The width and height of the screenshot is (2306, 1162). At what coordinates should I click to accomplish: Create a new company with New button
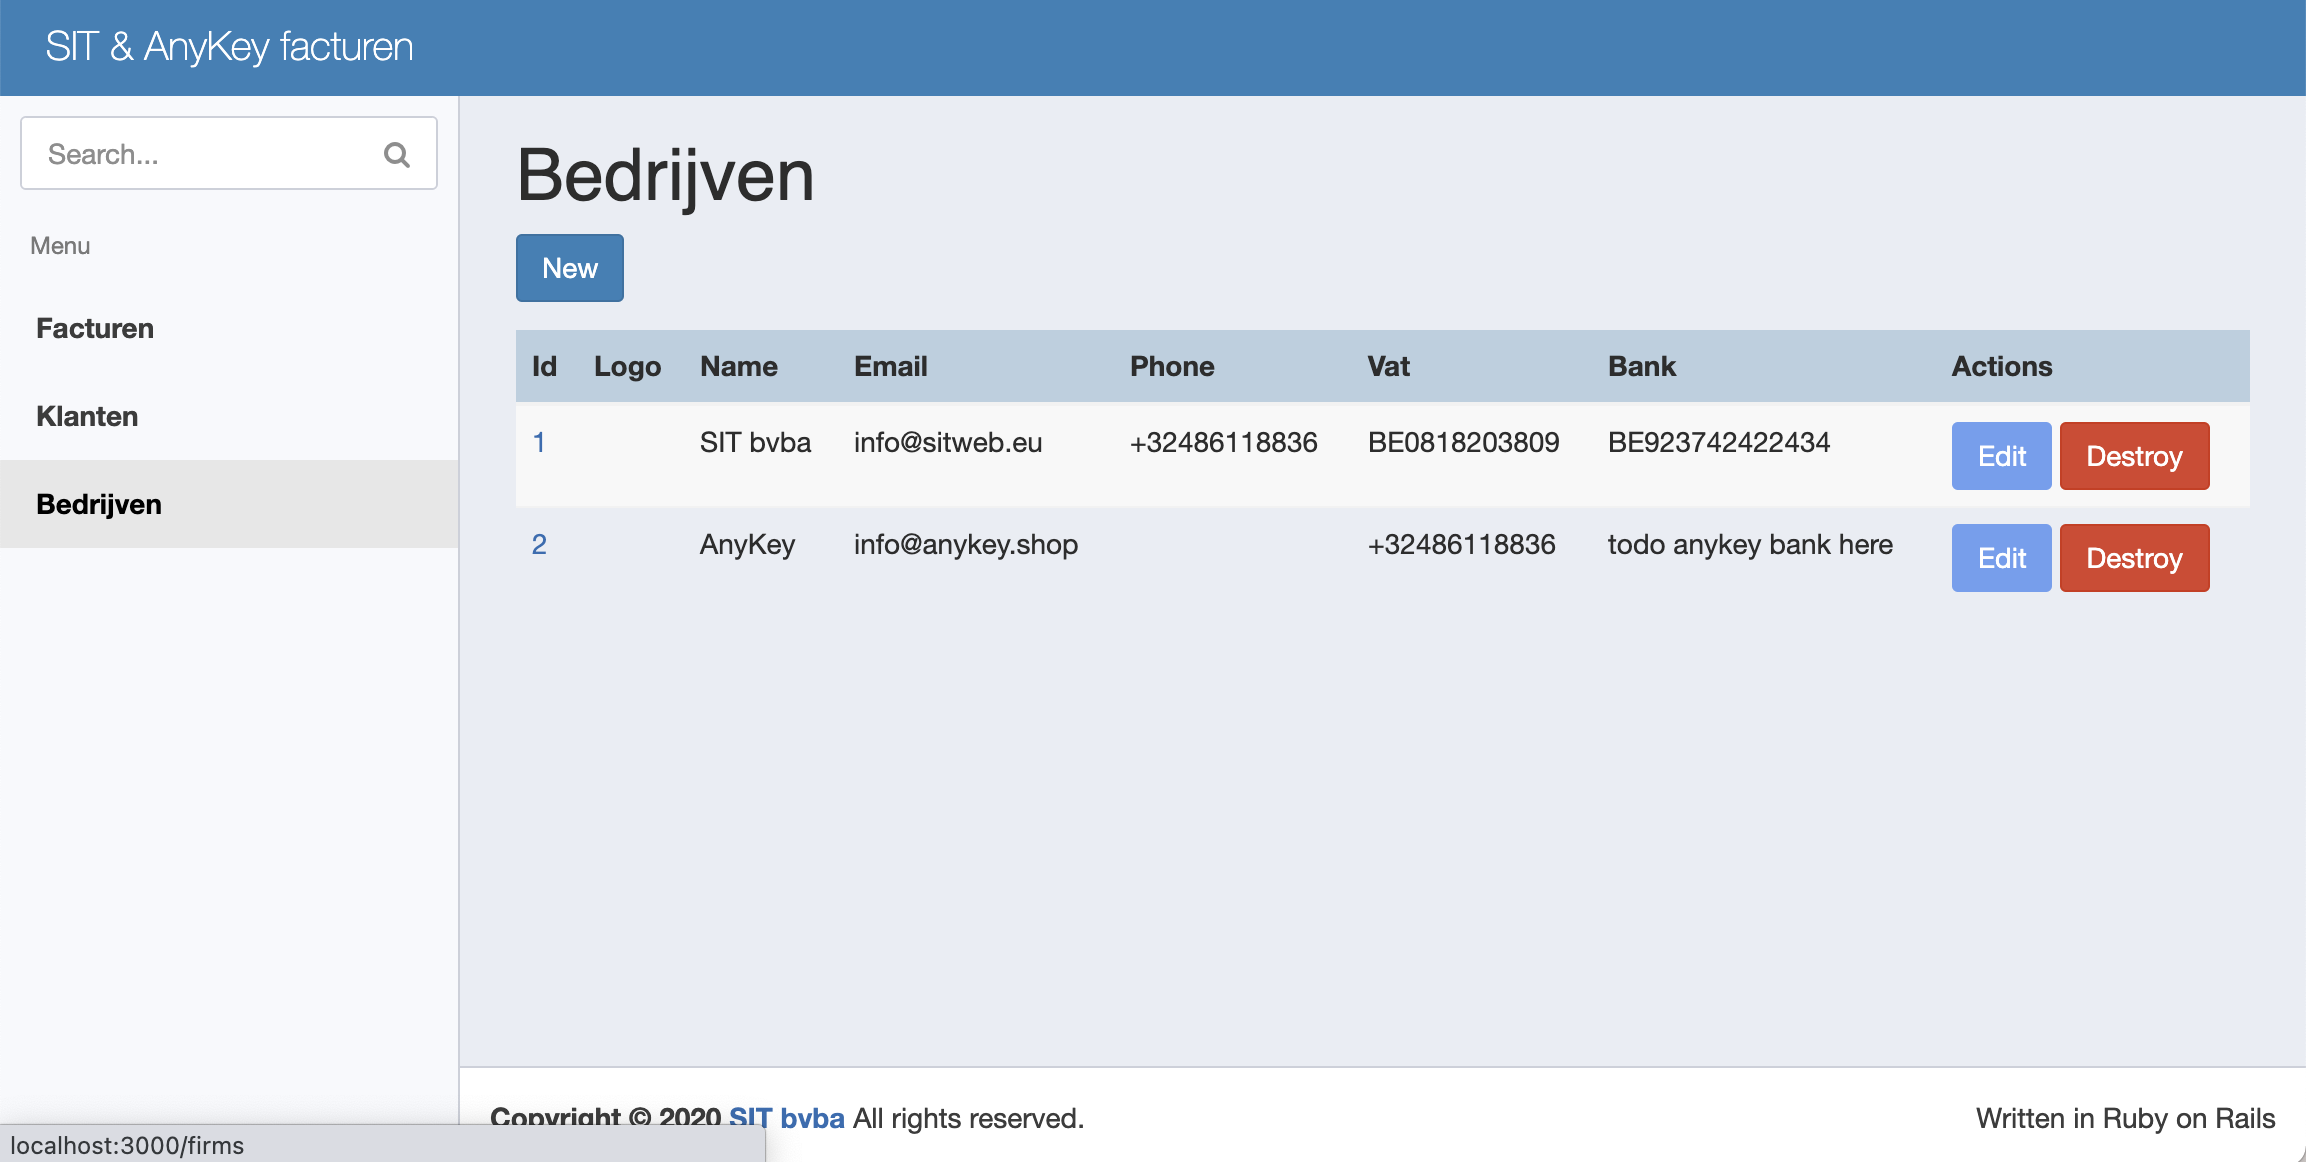(570, 268)
